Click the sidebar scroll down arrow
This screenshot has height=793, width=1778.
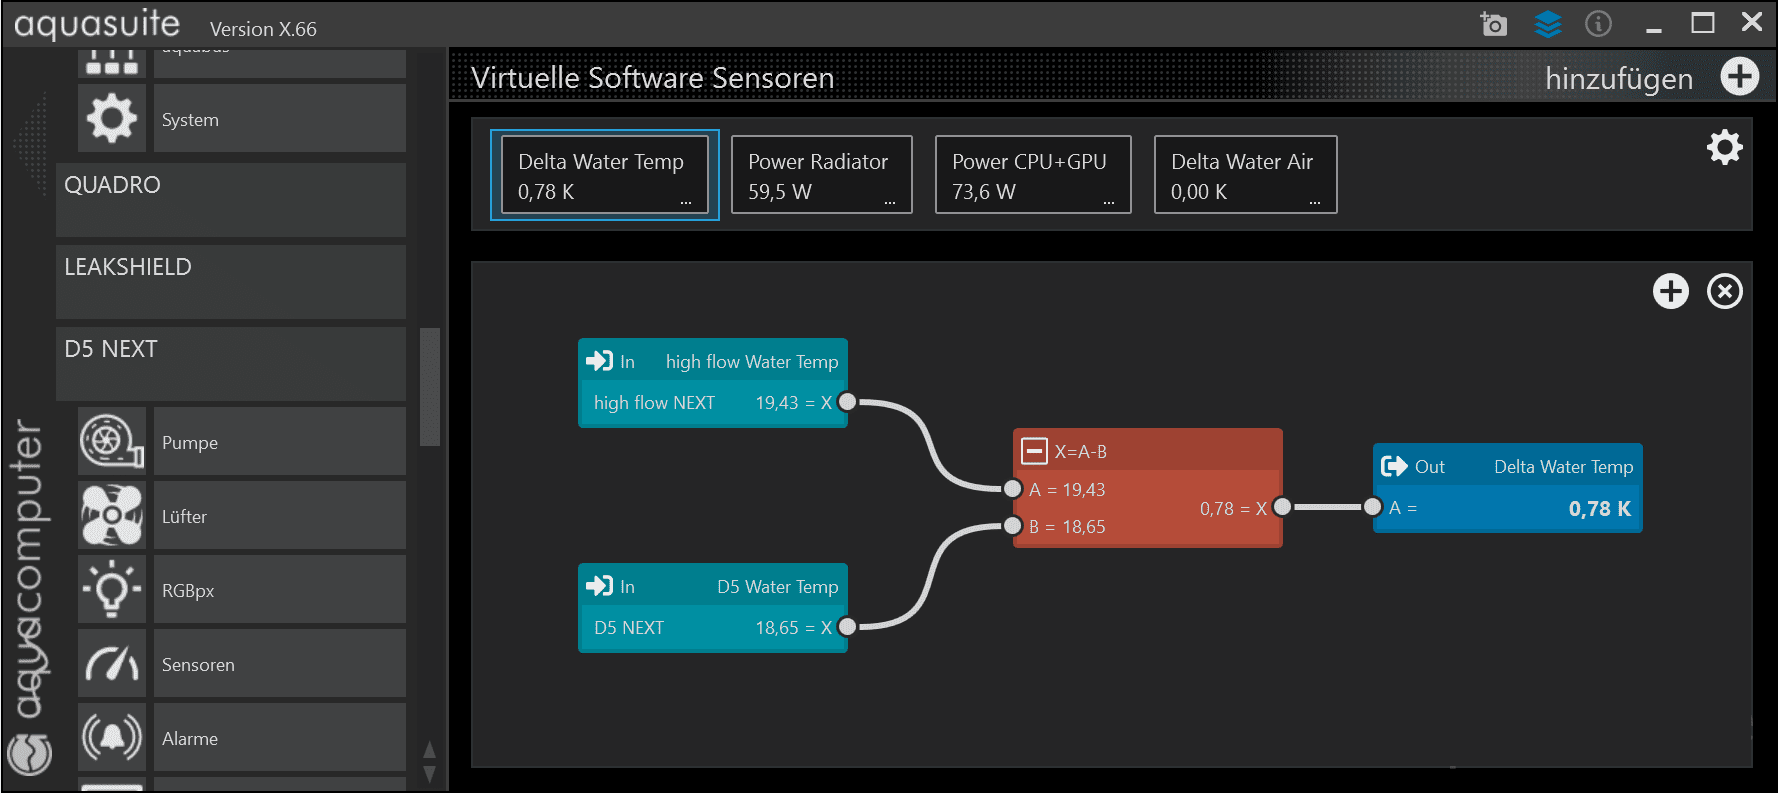coord(430,773)
